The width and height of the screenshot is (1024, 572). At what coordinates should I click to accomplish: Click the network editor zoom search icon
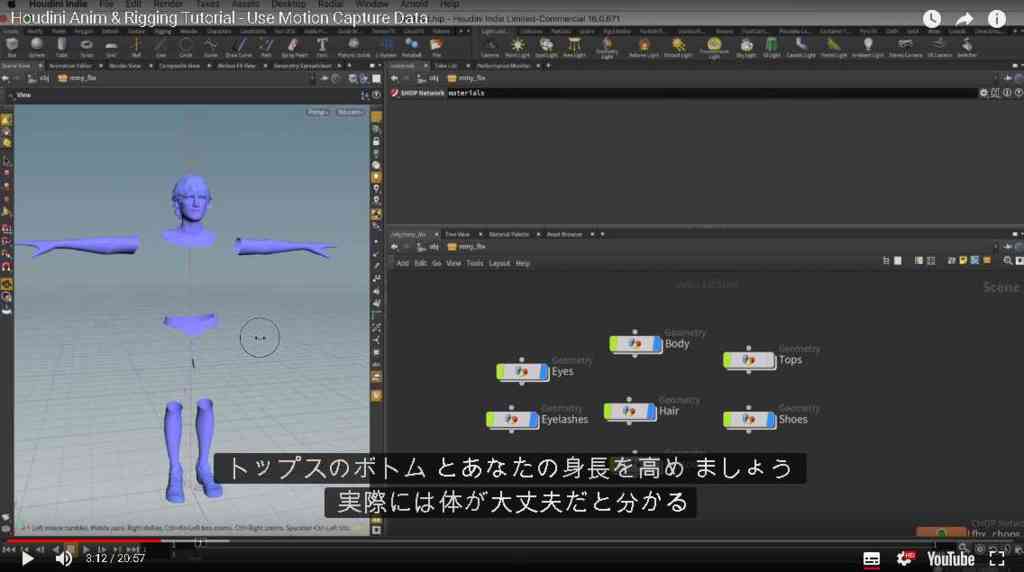pyautogui.click(x=1008, y=261)
